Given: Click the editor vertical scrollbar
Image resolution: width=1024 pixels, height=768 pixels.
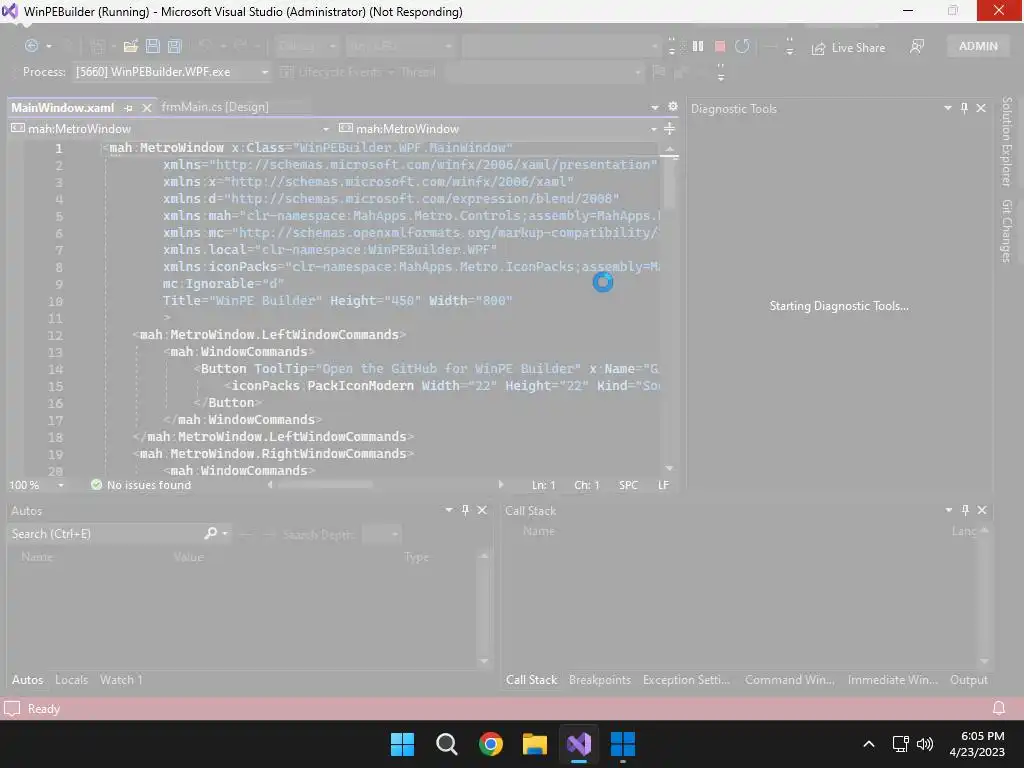Looking at the screenshot, I should pos(669,307).
